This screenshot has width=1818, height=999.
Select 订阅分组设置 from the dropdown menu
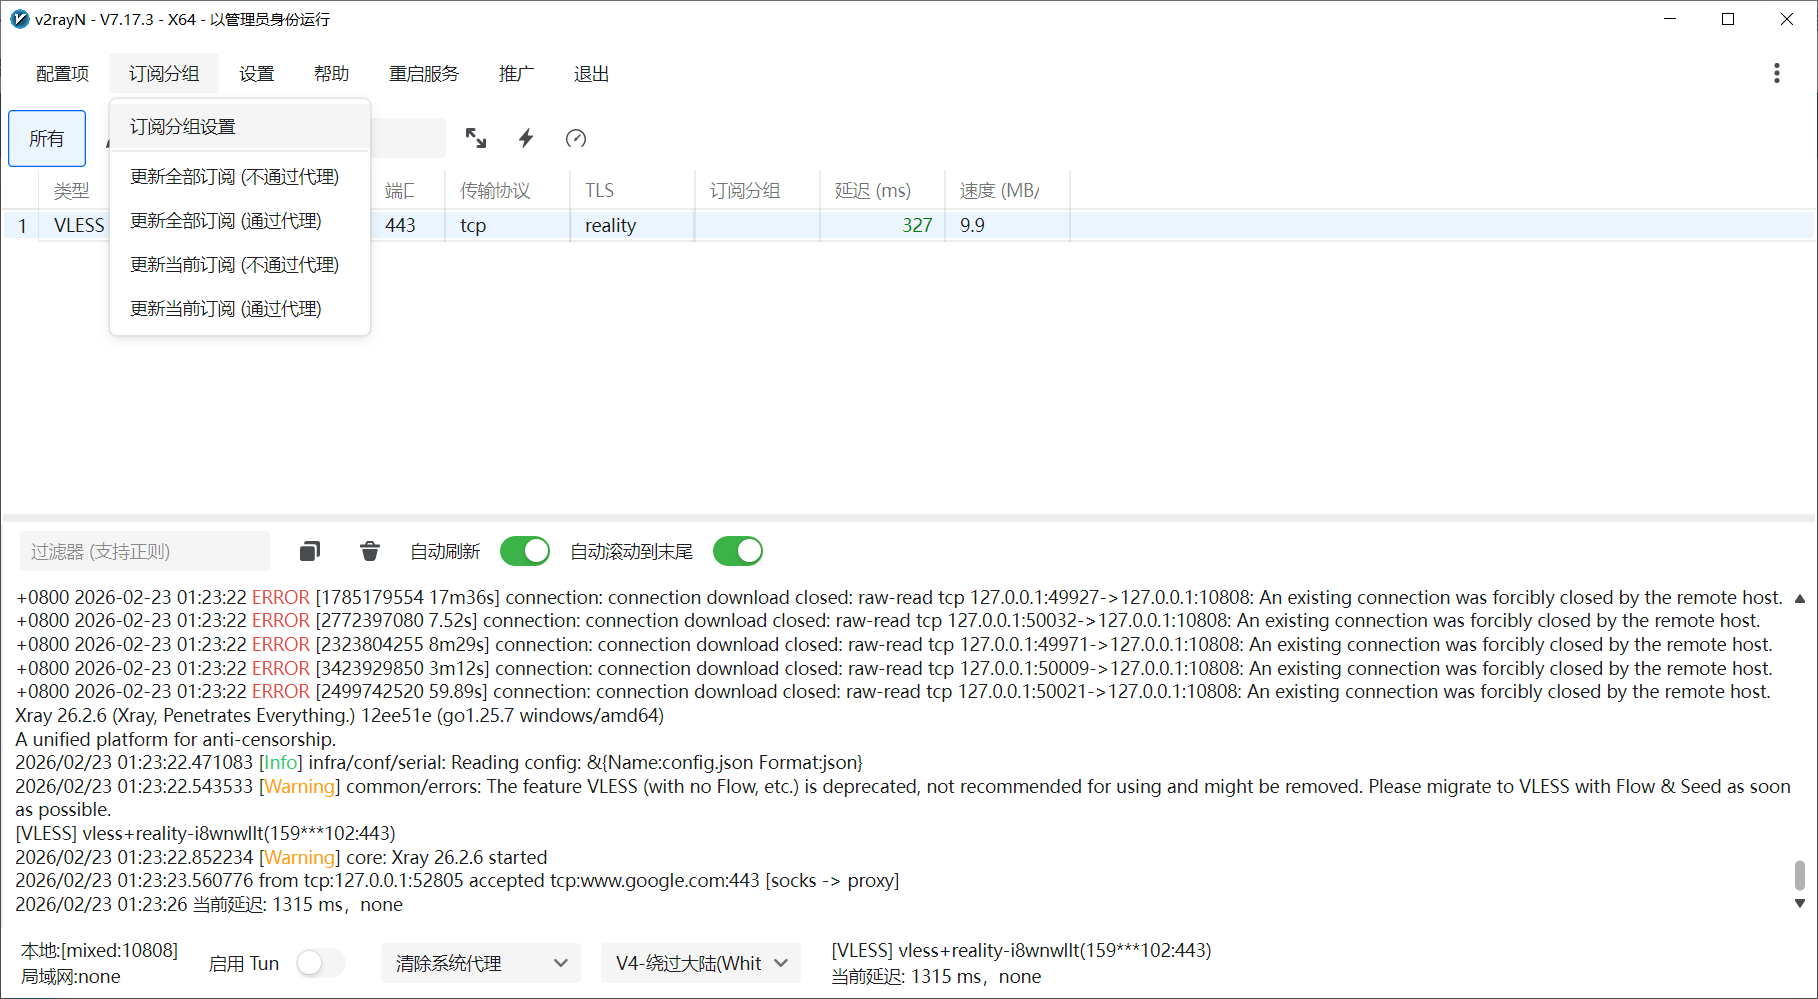click(183, 127)
